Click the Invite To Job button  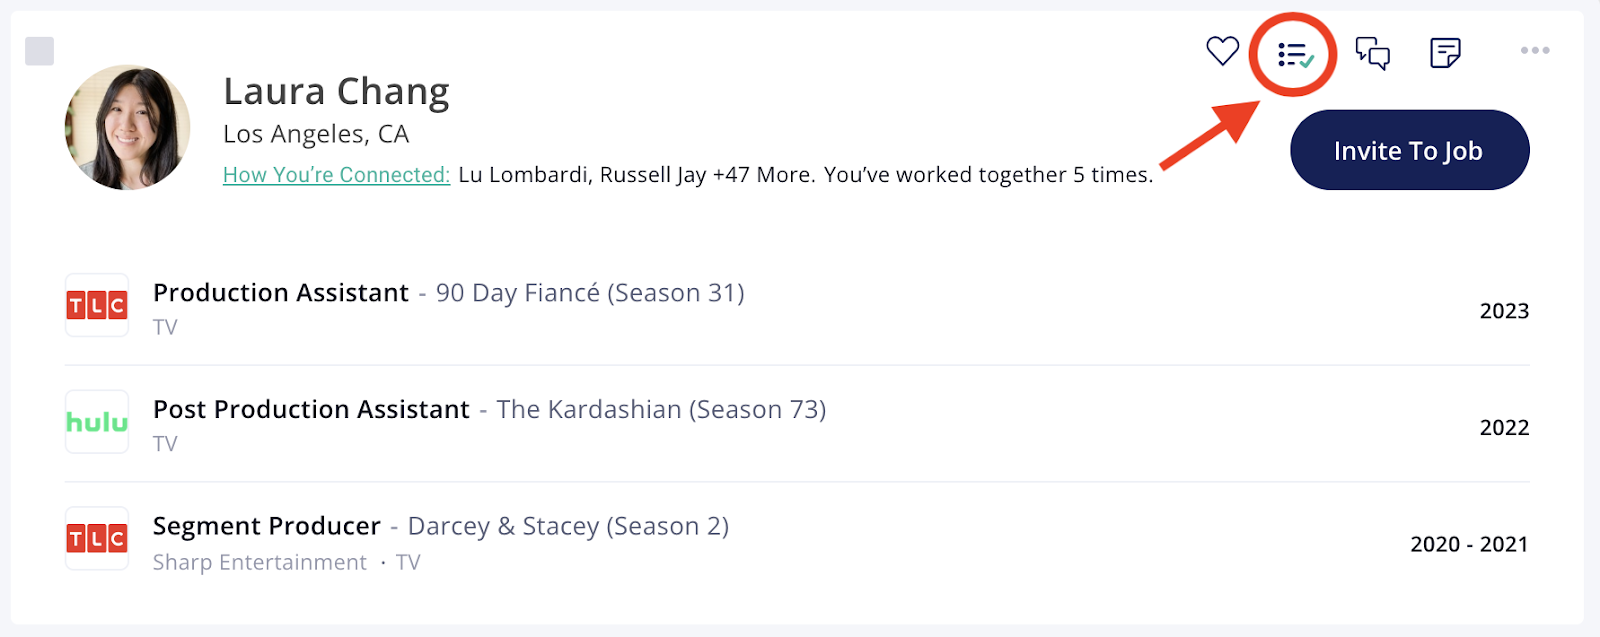tap(1409, 150)
